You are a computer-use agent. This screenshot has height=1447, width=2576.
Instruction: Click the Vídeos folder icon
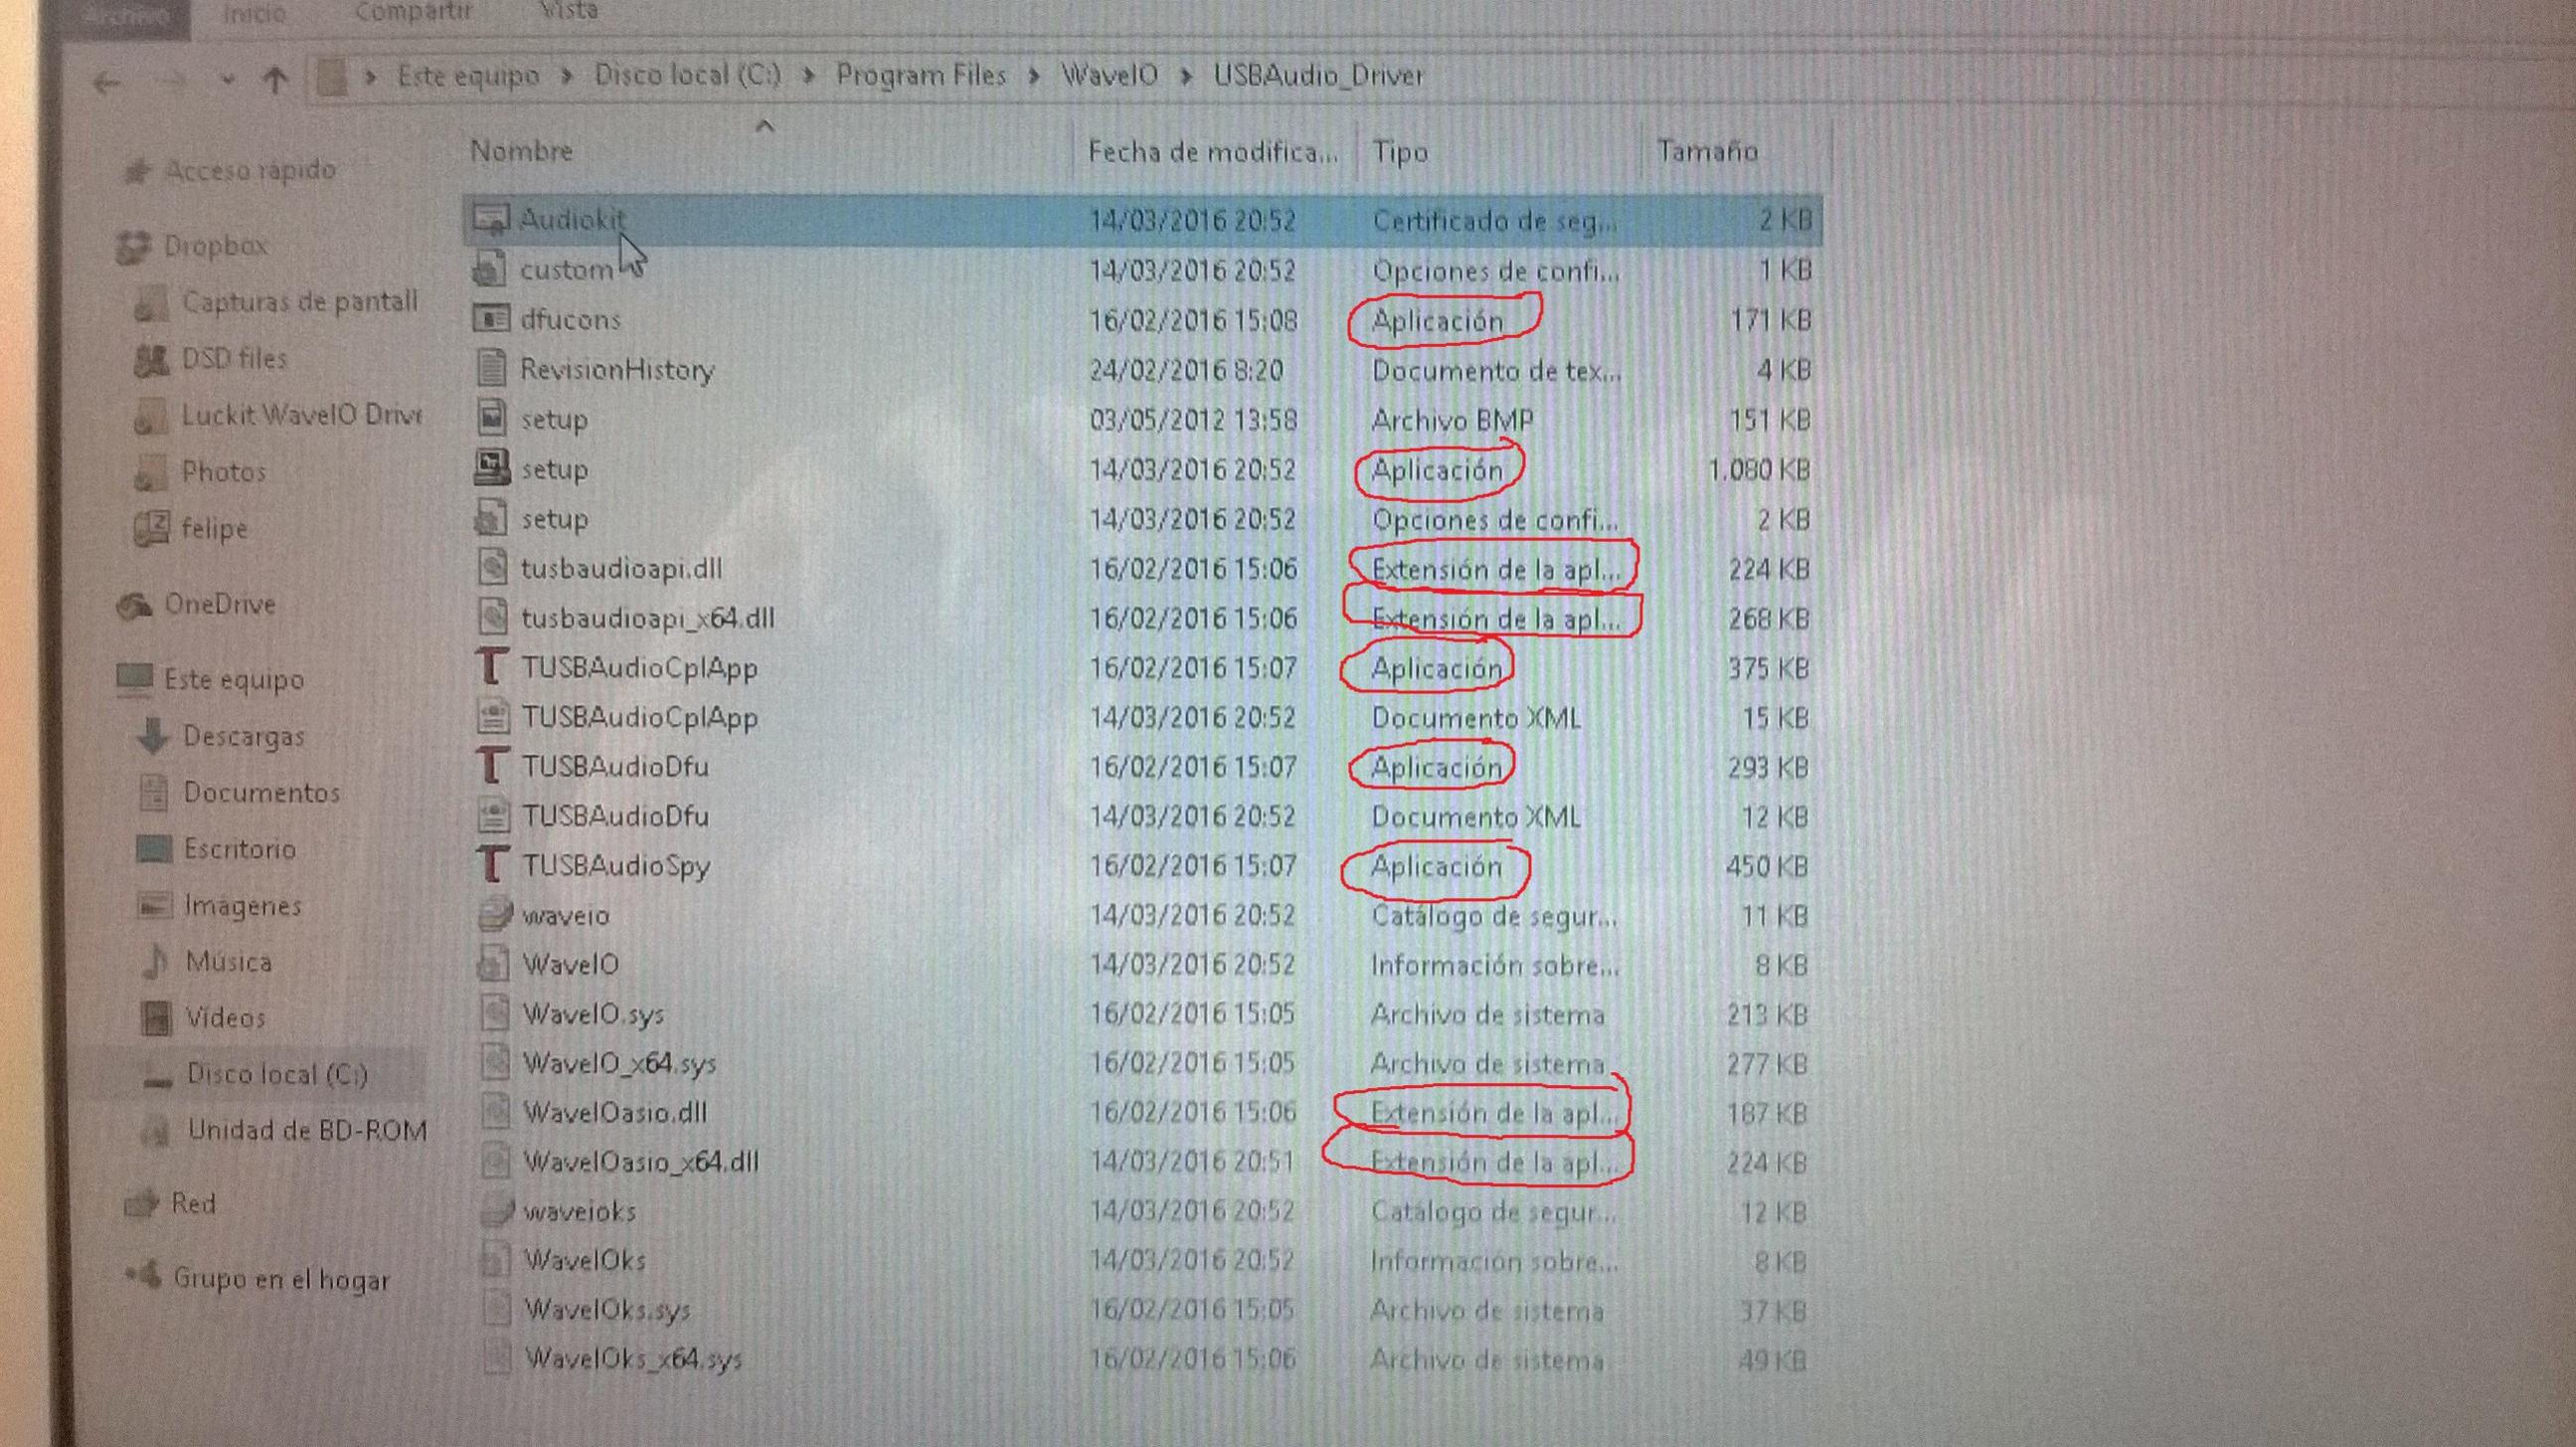pyautogui.click(x=155, y=1018)
